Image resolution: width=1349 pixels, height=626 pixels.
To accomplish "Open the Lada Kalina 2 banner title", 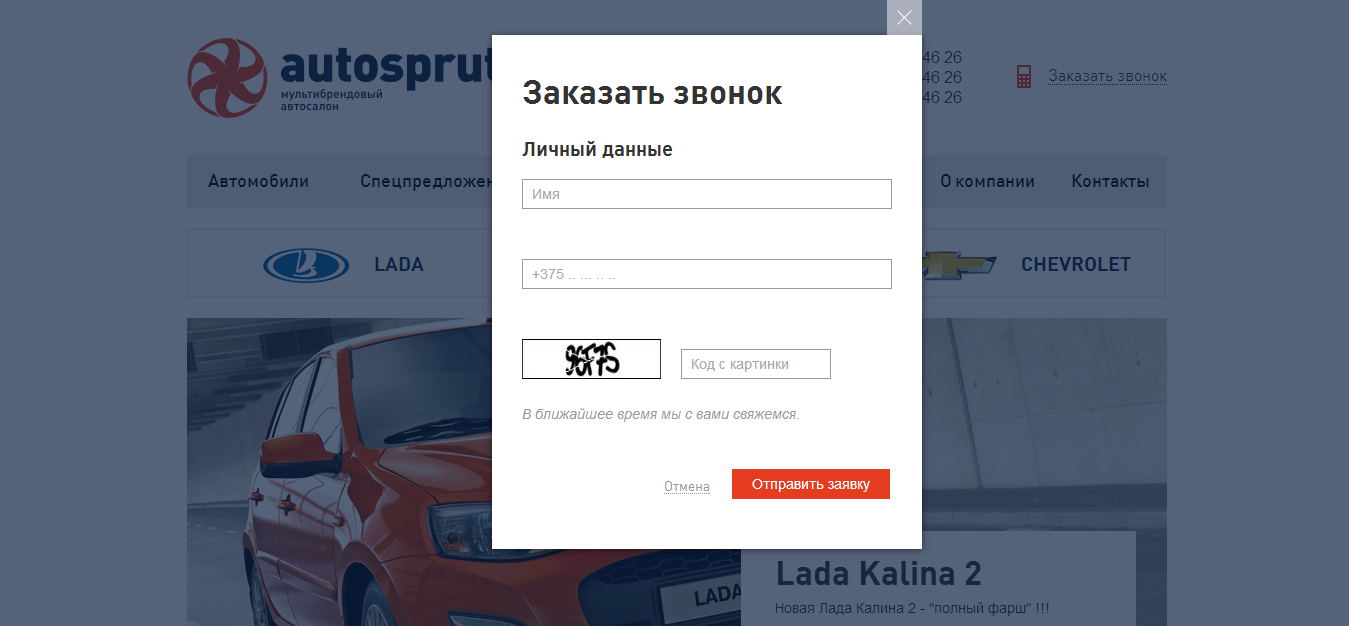I will tap(879, 574).
